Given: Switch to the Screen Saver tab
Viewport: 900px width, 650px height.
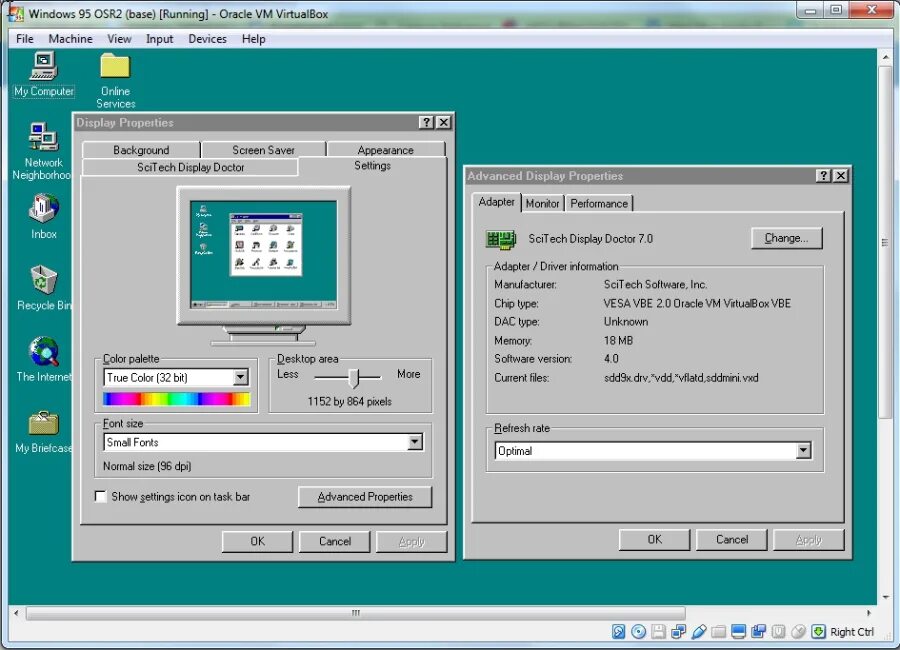Looking at the screenshot, I should point(263,150).
